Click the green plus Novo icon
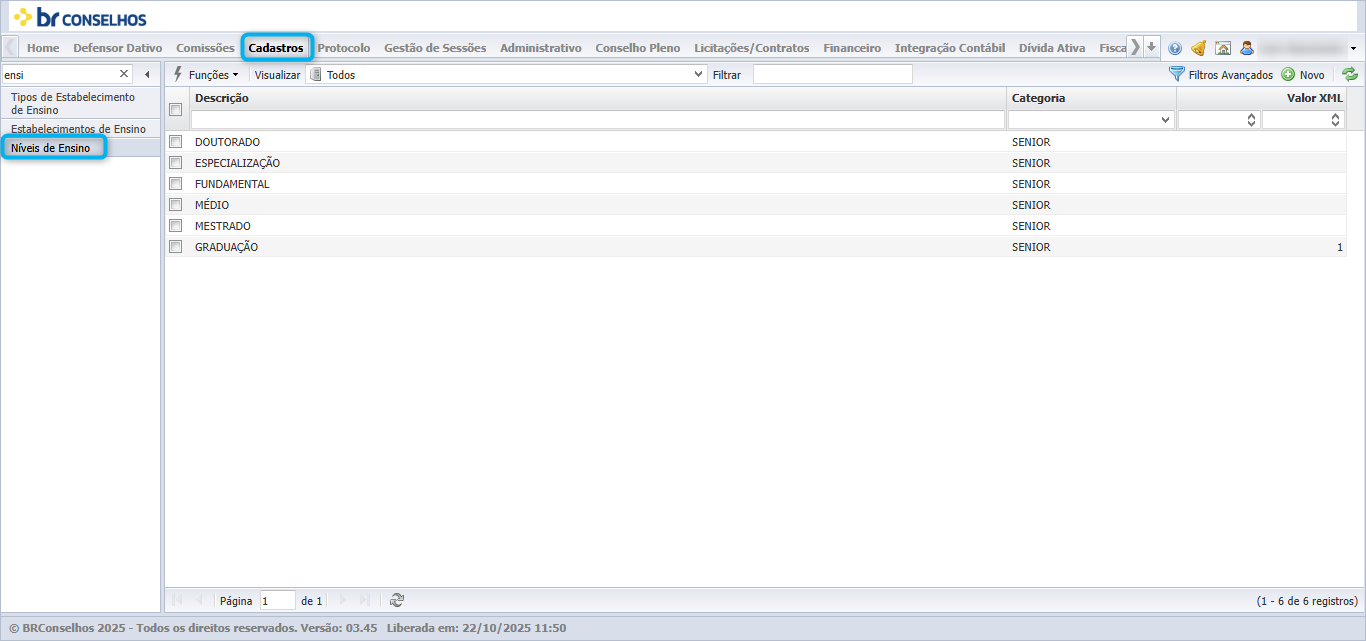Viewport: 1366px width, 641px height. (x=1288, y=75)
